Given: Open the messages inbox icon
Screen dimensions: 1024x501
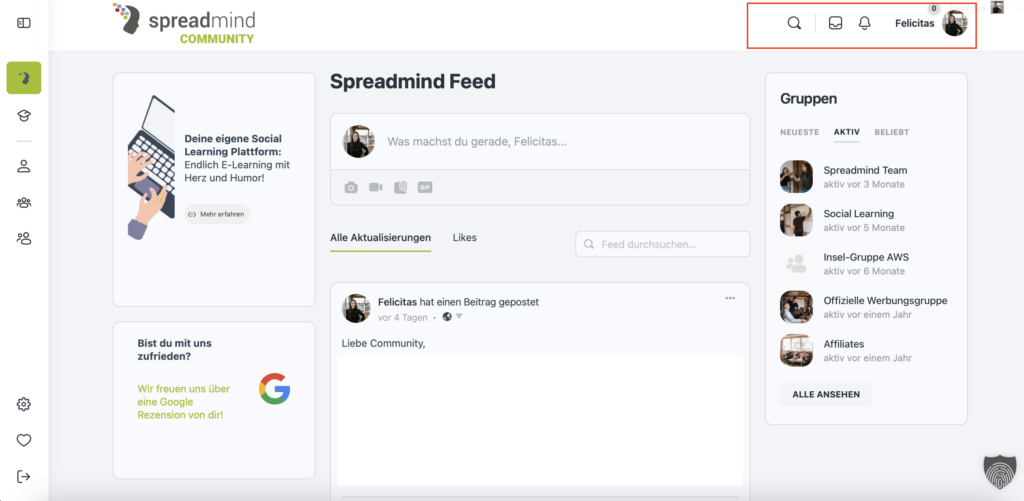Looking at the screenshot, I should [836, 24].
